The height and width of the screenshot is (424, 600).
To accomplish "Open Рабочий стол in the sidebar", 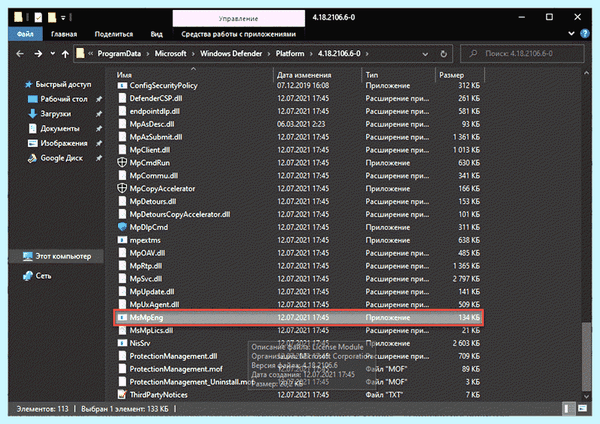I will 64,99.
